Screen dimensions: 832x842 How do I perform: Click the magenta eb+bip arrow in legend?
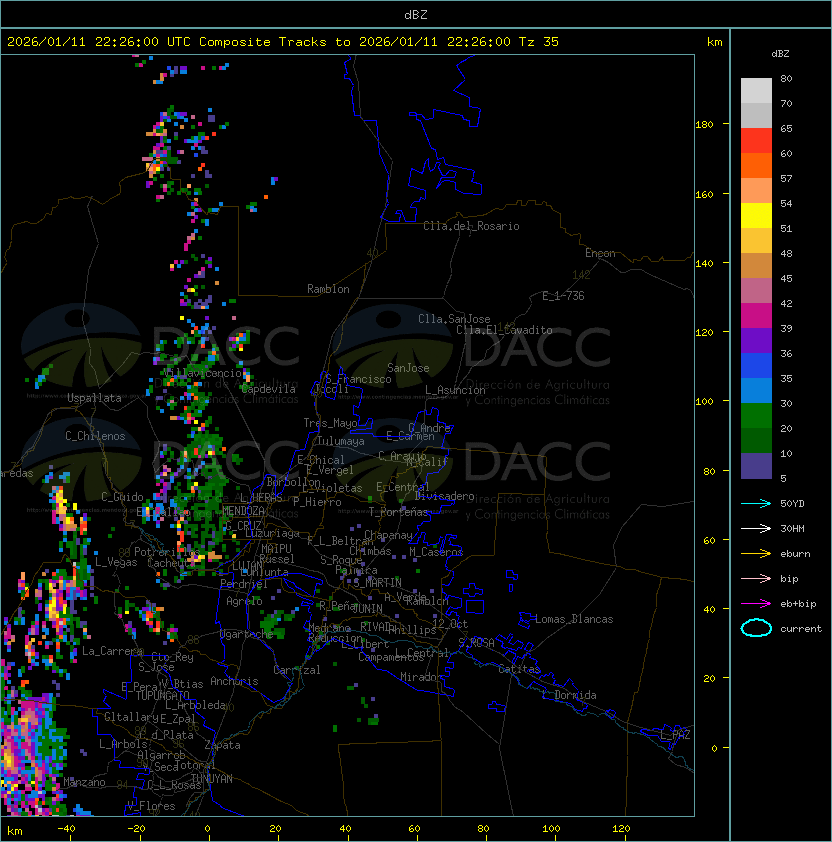pyautogui.click(x=756, y=604)
